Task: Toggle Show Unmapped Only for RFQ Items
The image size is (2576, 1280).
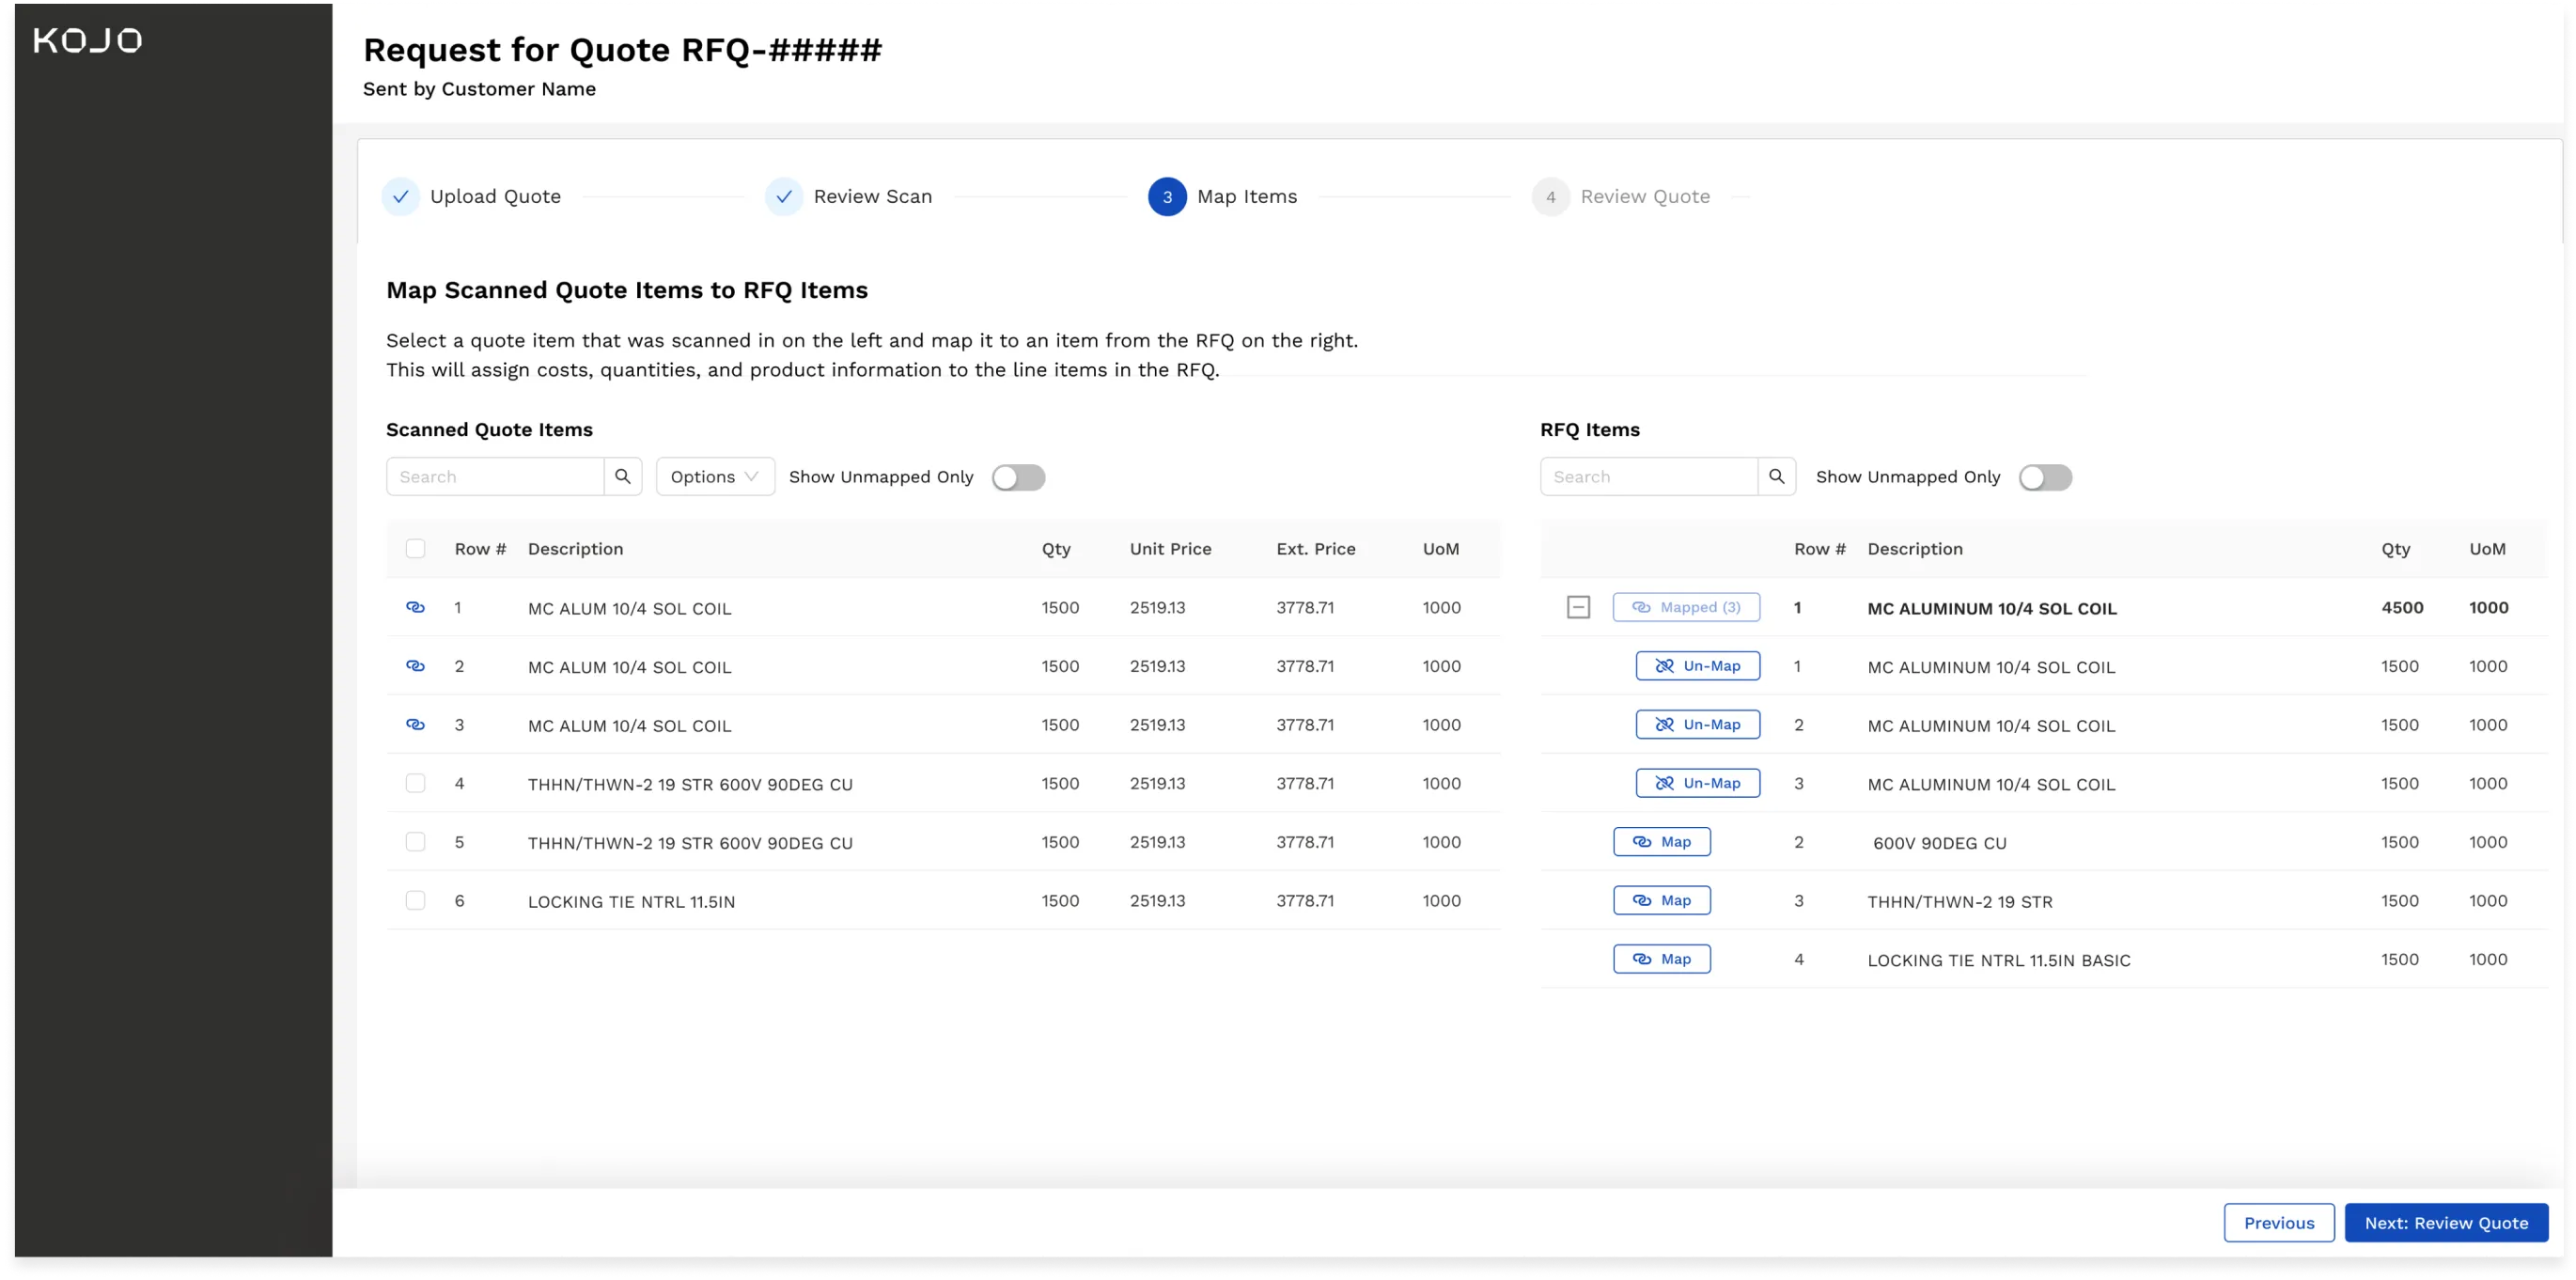Action: 2045,478
